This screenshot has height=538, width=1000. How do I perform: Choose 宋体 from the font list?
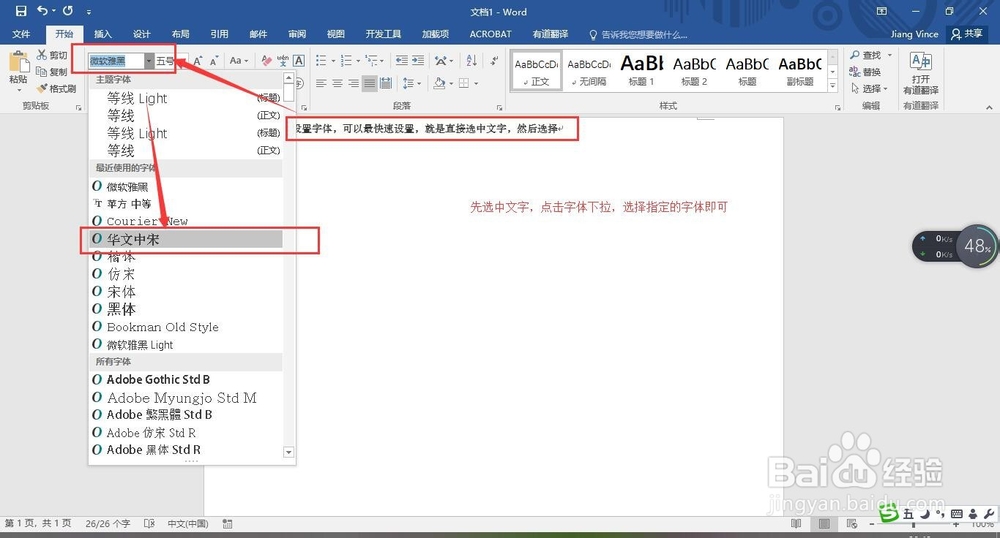click(x=186, y=291)
